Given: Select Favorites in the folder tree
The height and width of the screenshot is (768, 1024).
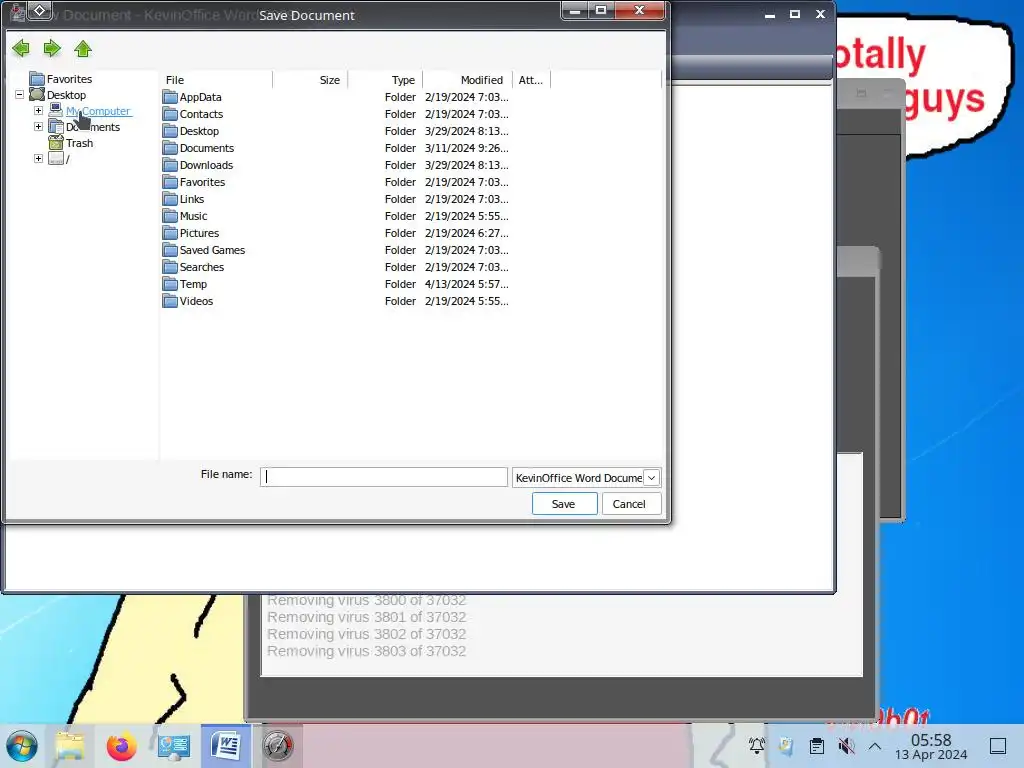Looking at the screenshot, I should (69, 79).
